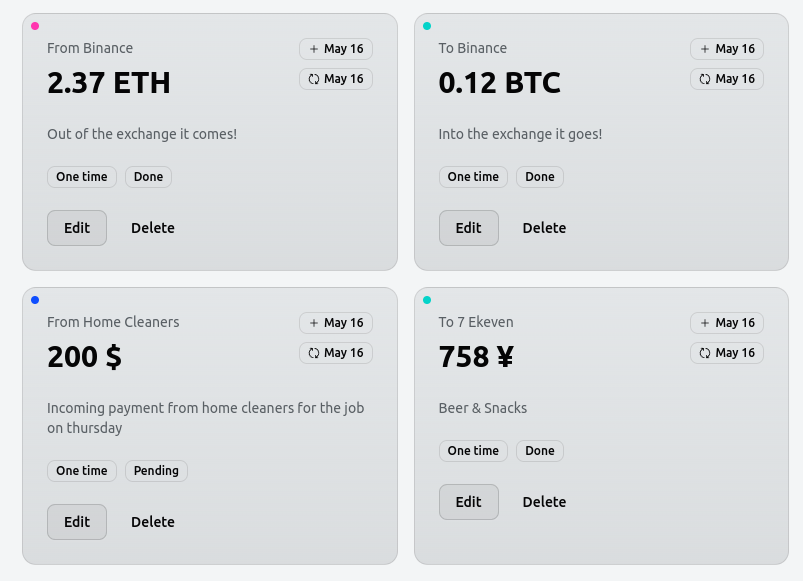803x581 pixels.
Task: Toggle the Pending status on Home Cleaners card
Action: [156, 471]
